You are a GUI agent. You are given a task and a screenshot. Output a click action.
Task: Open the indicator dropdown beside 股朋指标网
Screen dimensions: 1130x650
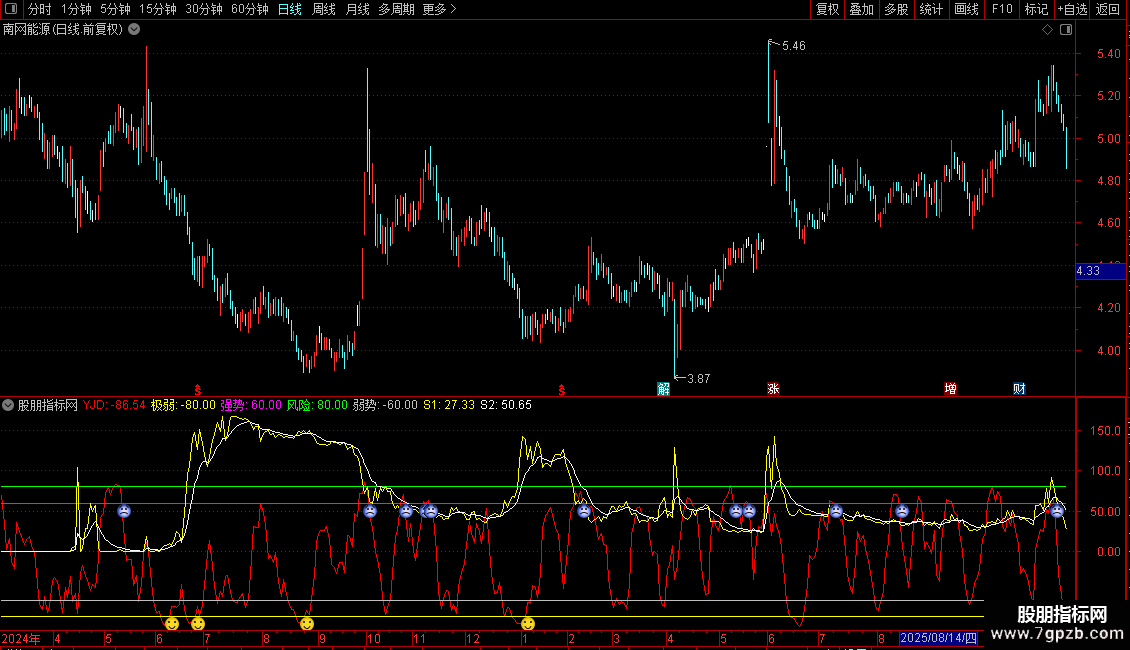point(8,405)
